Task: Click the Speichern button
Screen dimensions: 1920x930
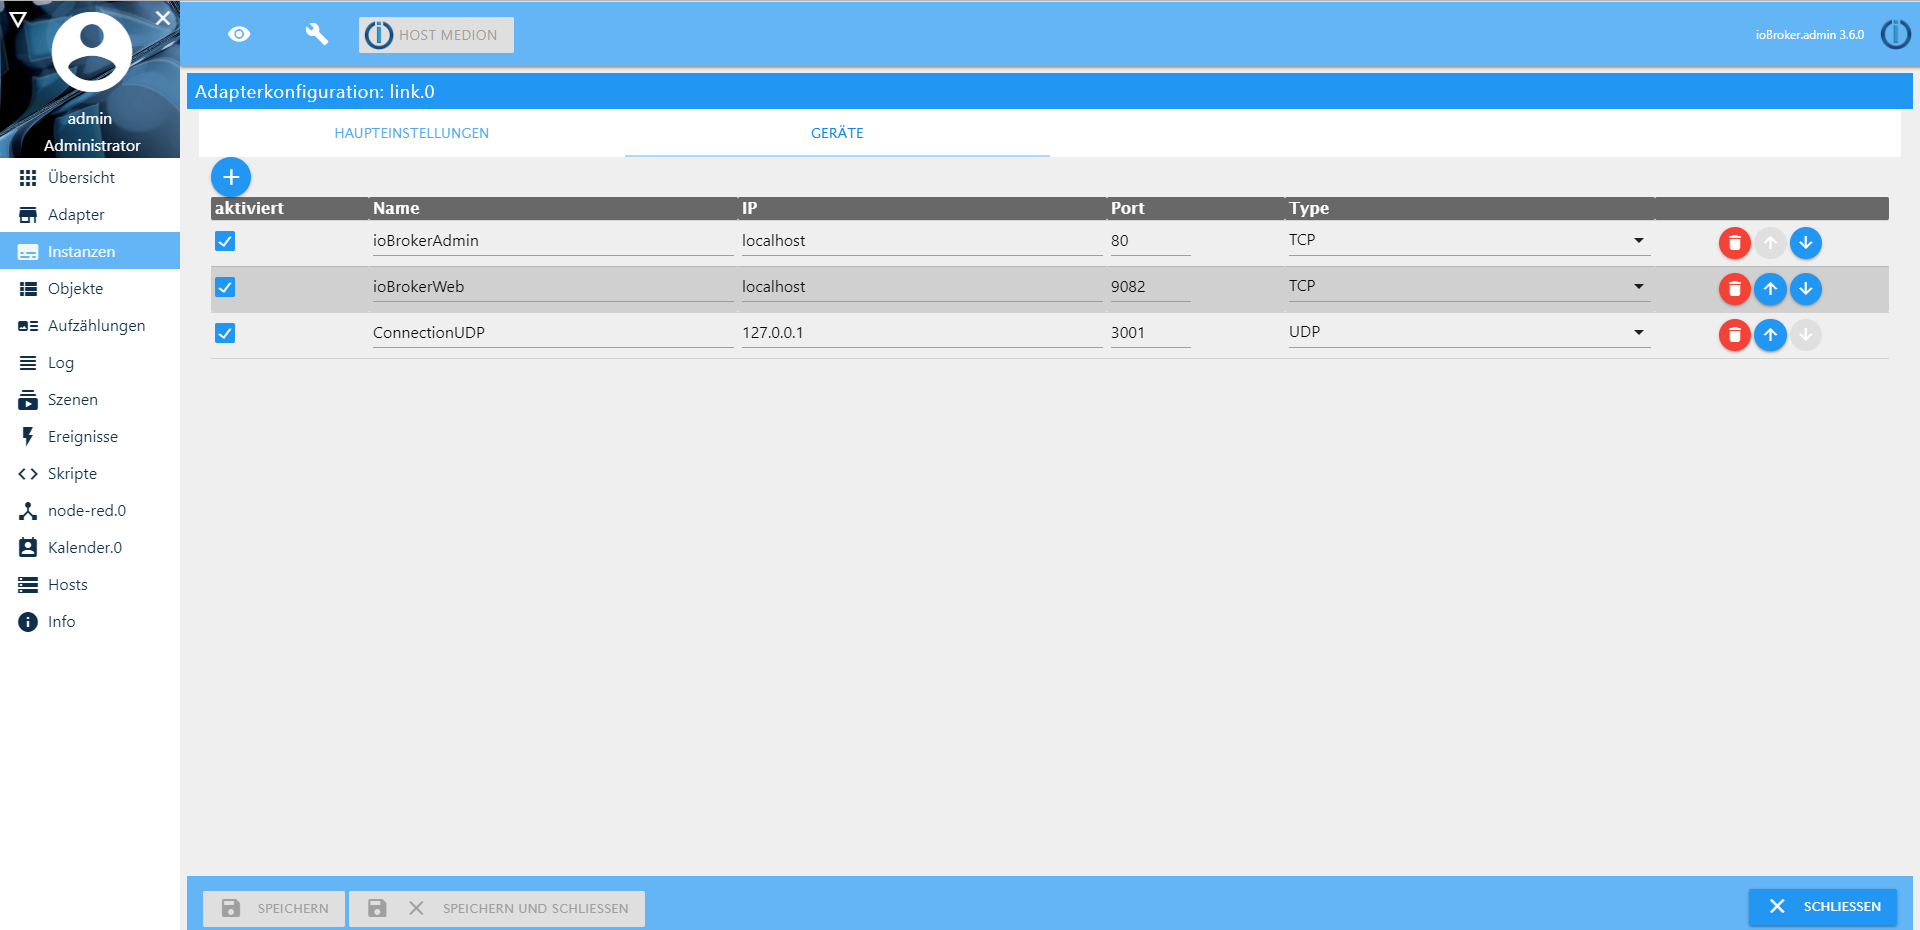Action: click(274, 908)
